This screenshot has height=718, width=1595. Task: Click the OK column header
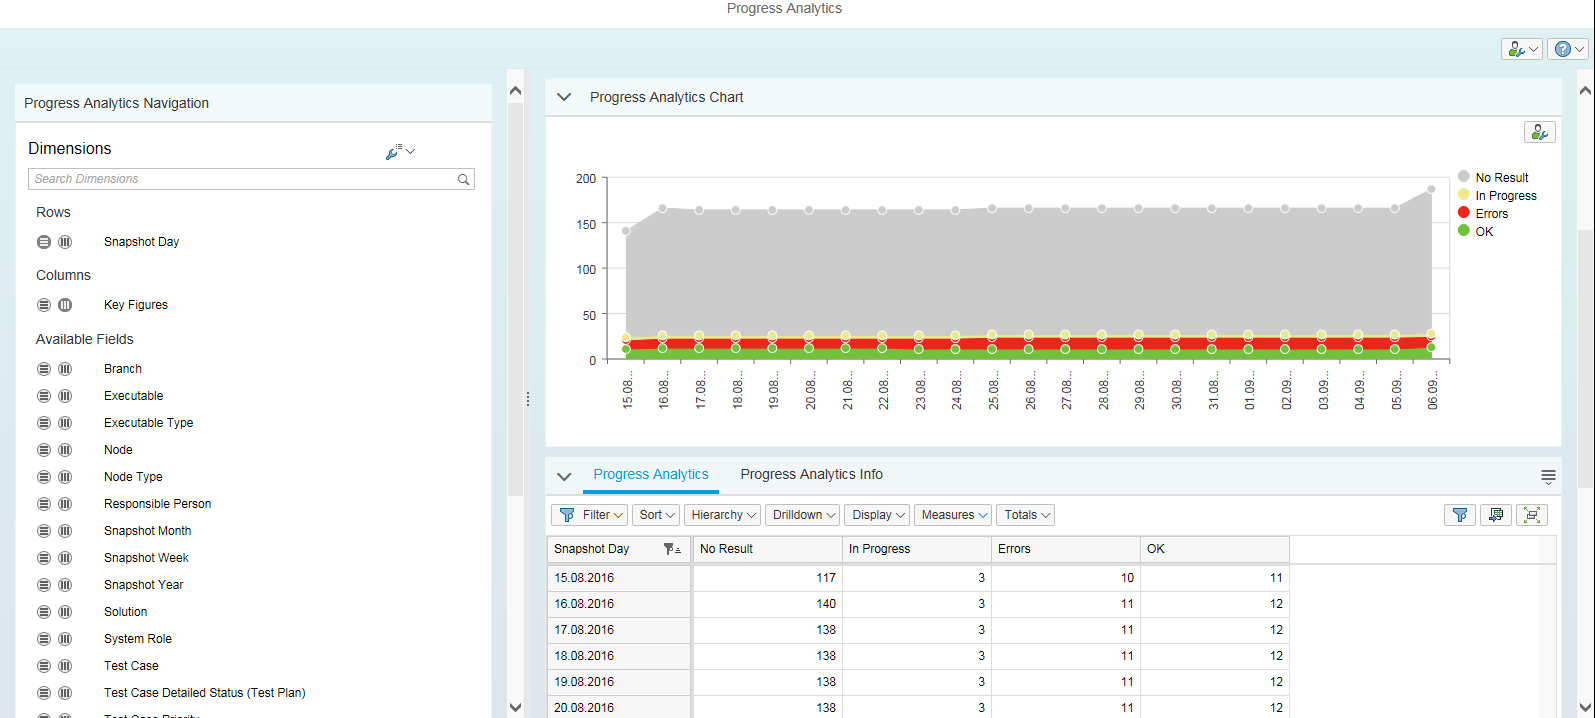[x=1215, y=549]
